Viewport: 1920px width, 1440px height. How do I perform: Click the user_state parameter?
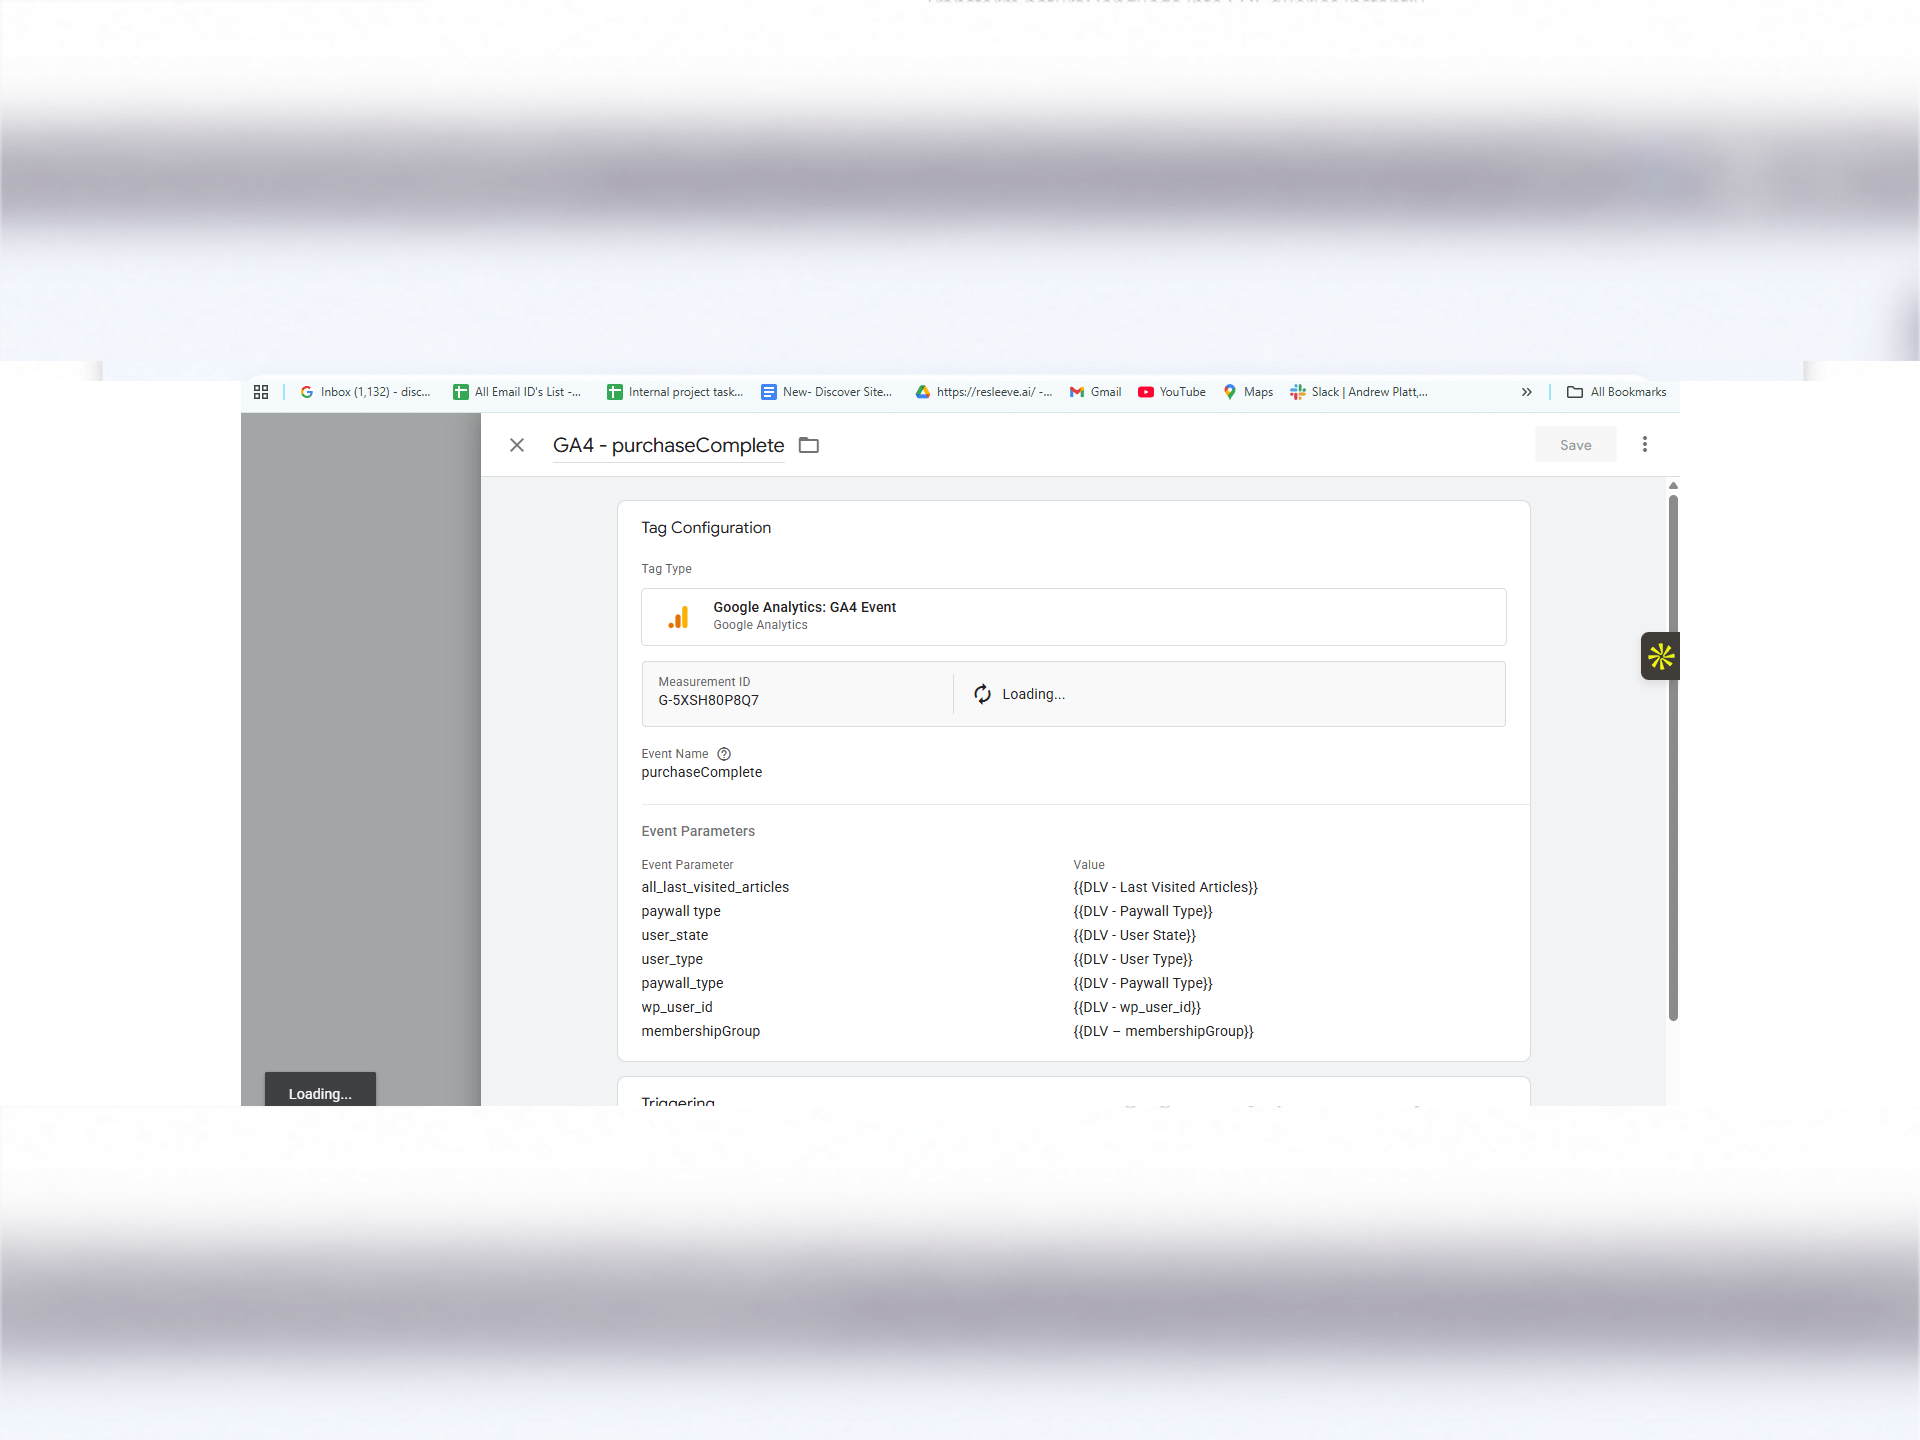point(675,935)
